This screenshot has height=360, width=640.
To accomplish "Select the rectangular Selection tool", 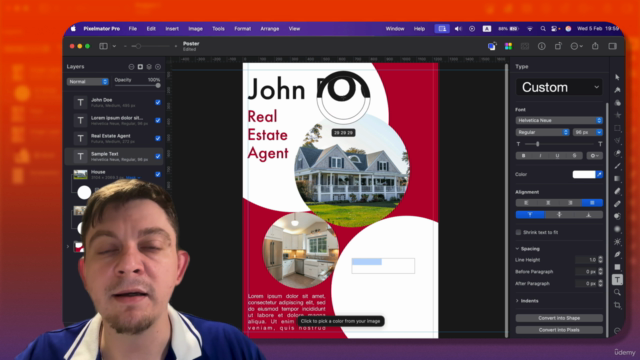I will (617, 128).
